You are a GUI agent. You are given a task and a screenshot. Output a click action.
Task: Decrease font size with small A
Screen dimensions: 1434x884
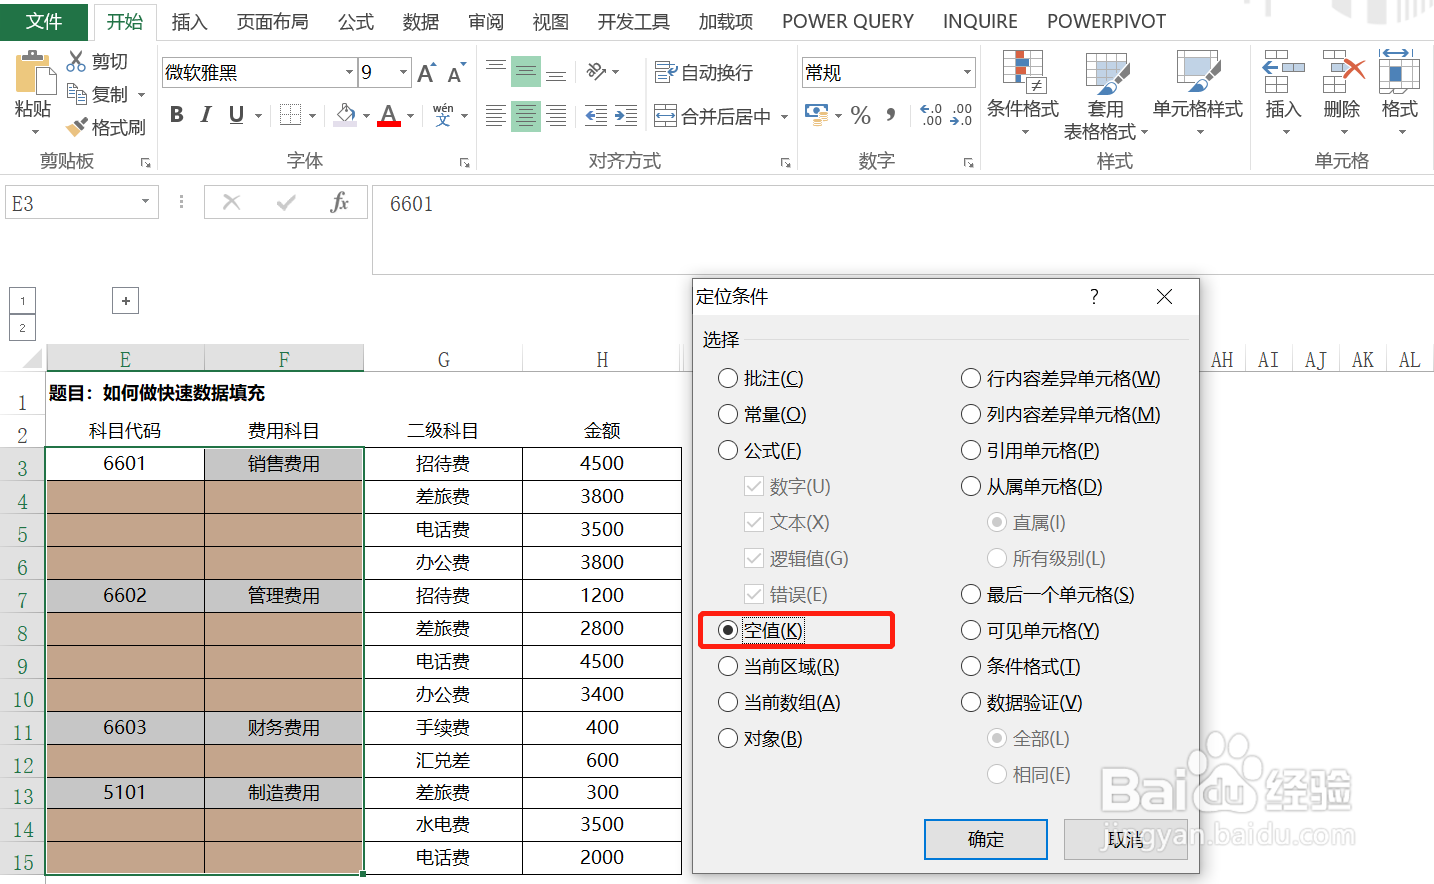tap(456, 73)
